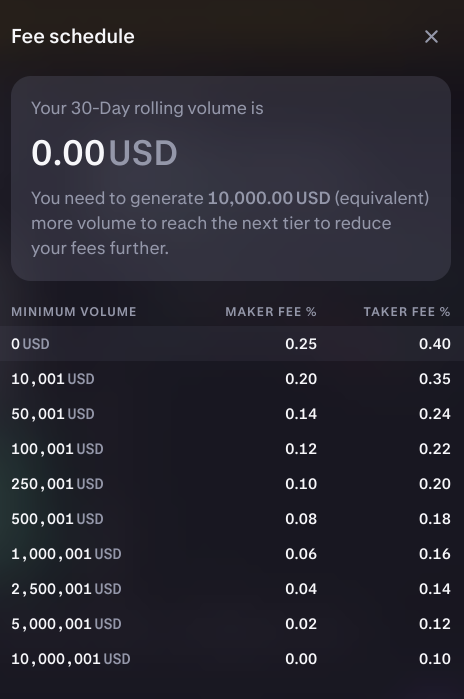Select the 0.00 USD rolling volume value
The width and height of the screenshot is (464, 699).
(104, 153)
